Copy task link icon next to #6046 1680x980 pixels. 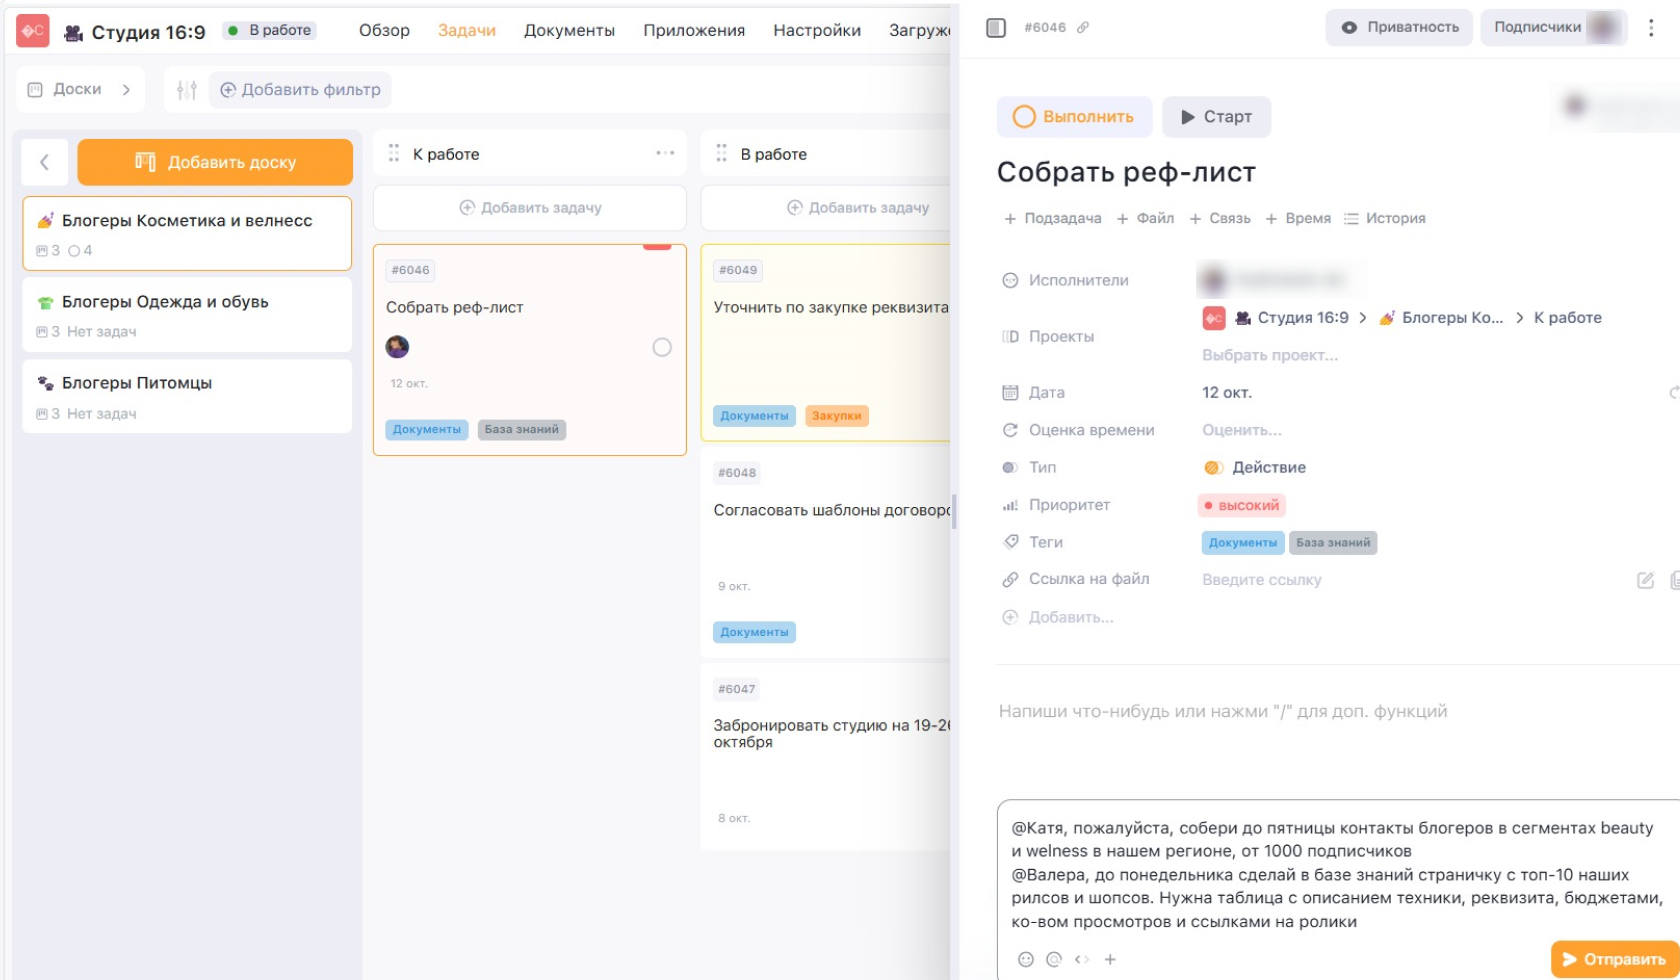(x=1083, y=28)
